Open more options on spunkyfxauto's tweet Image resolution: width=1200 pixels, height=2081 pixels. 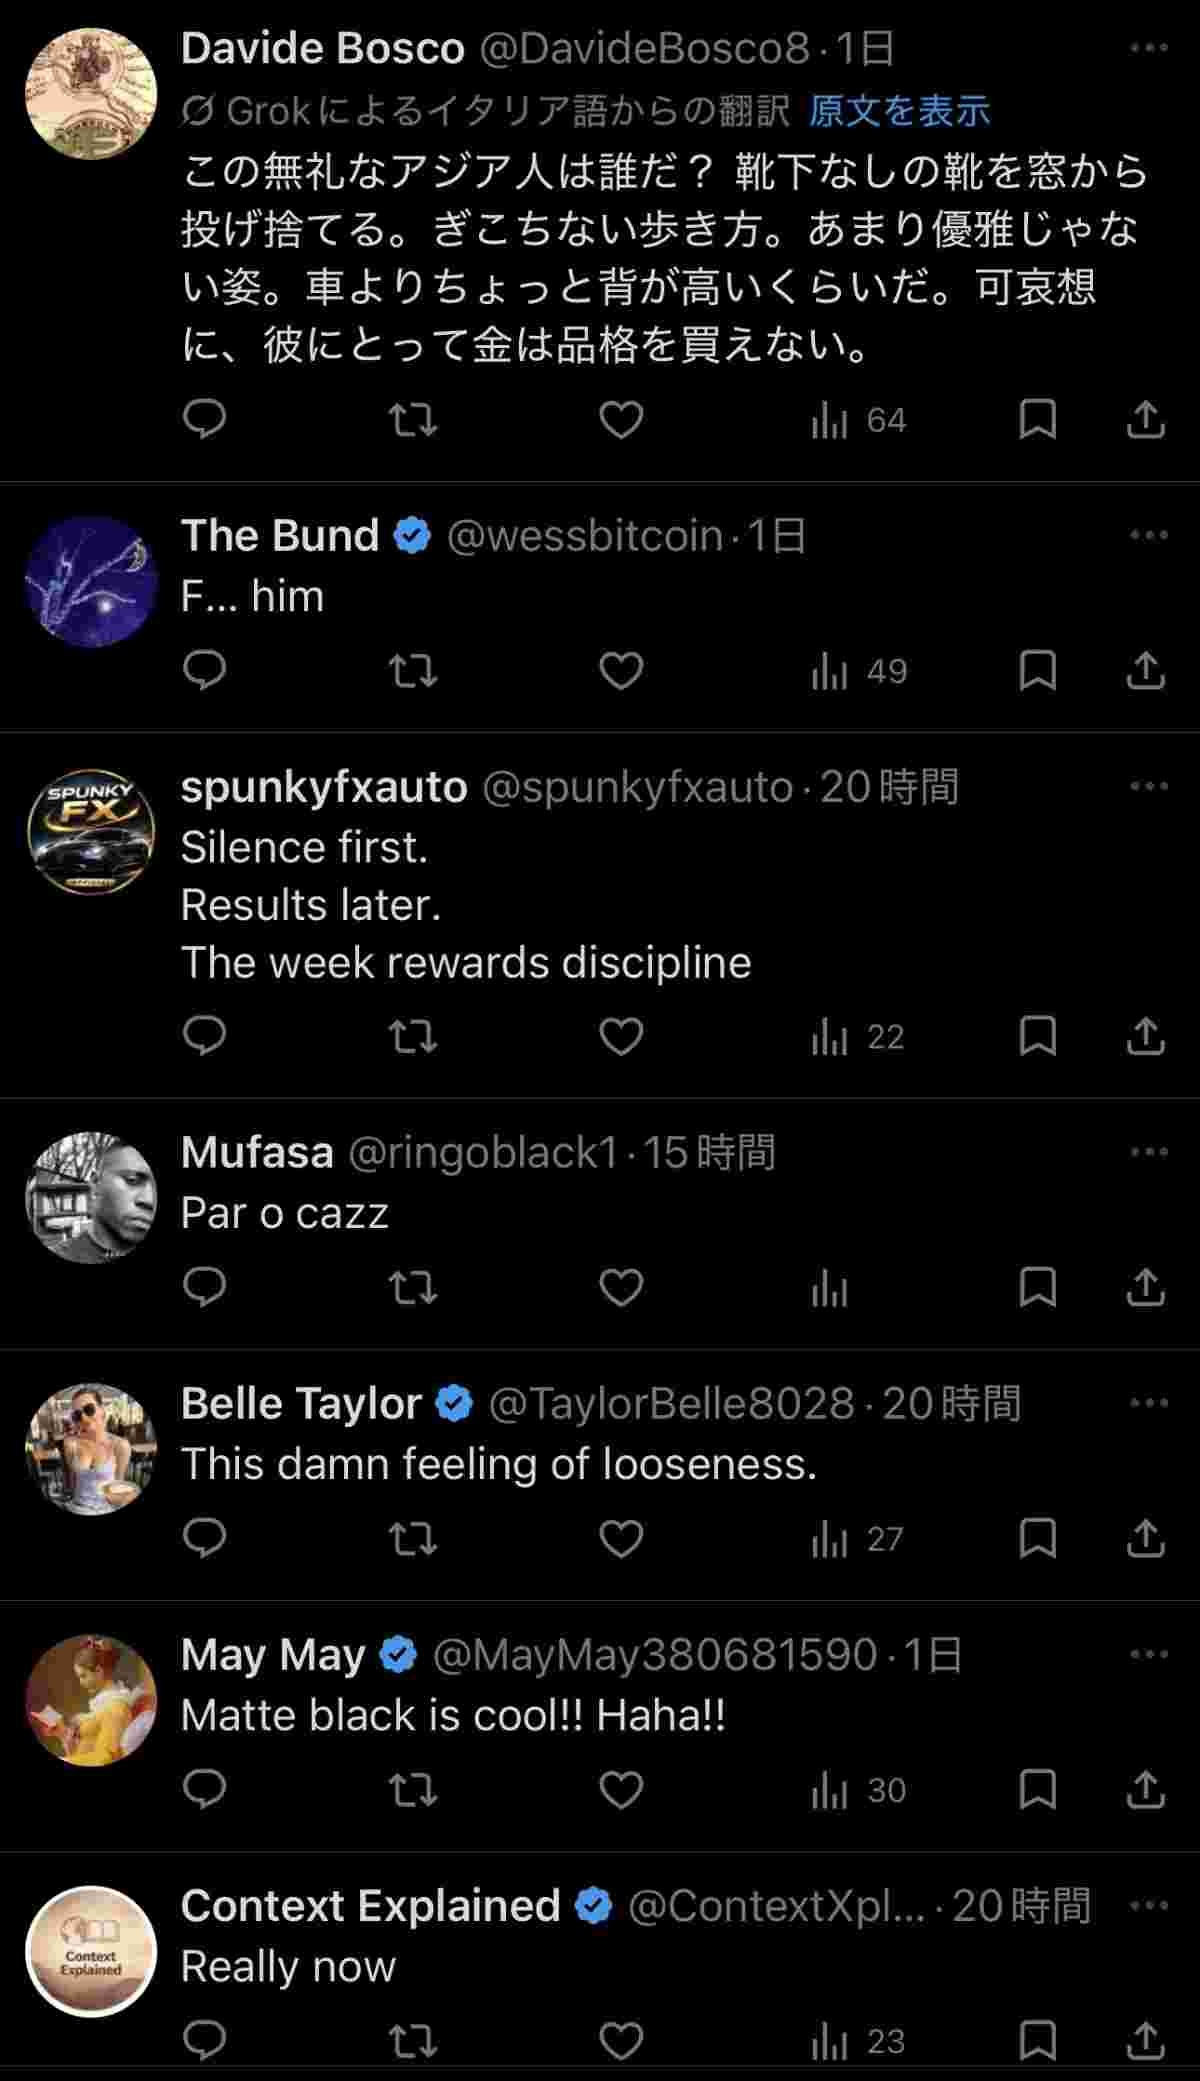click(x=1148, y=786)
